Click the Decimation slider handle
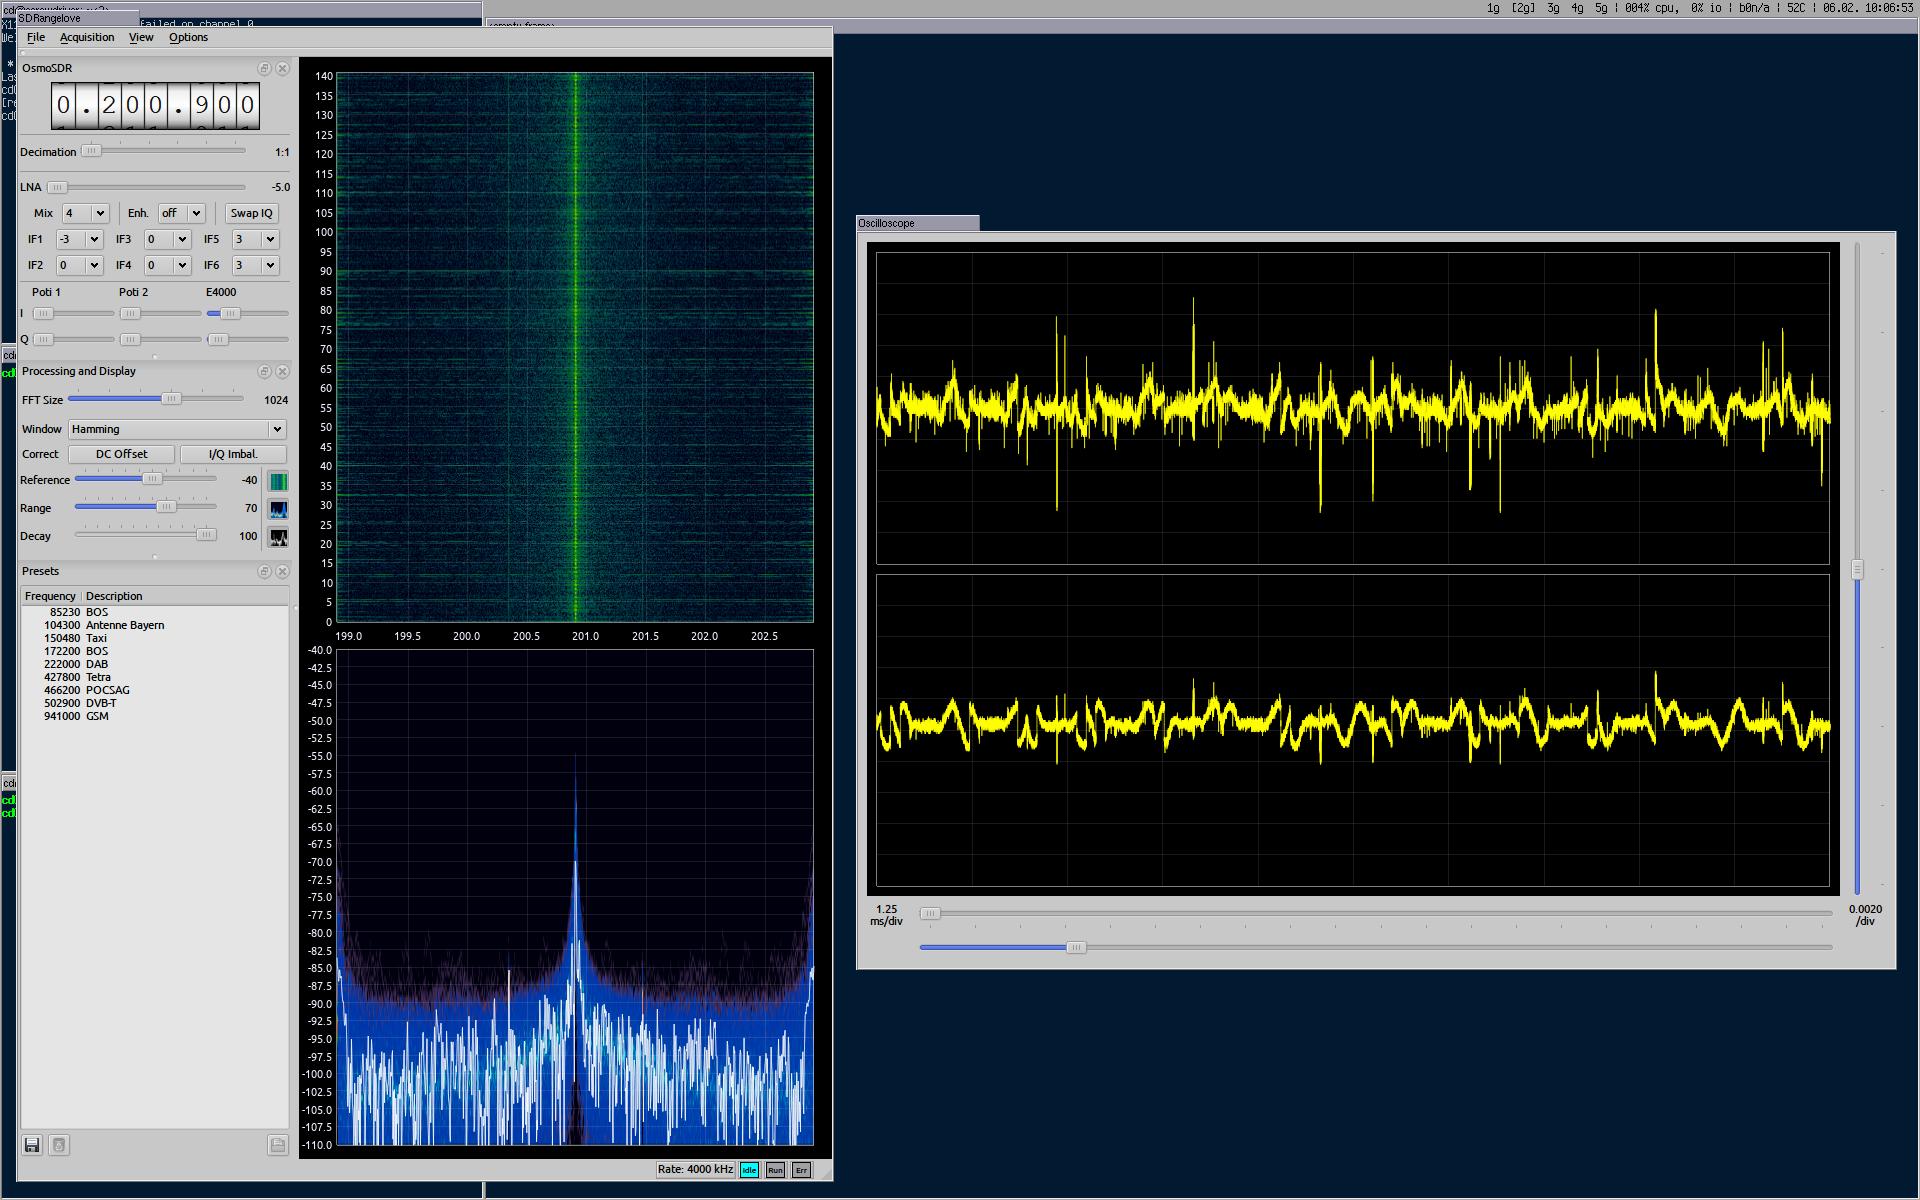 click(91, 151)
